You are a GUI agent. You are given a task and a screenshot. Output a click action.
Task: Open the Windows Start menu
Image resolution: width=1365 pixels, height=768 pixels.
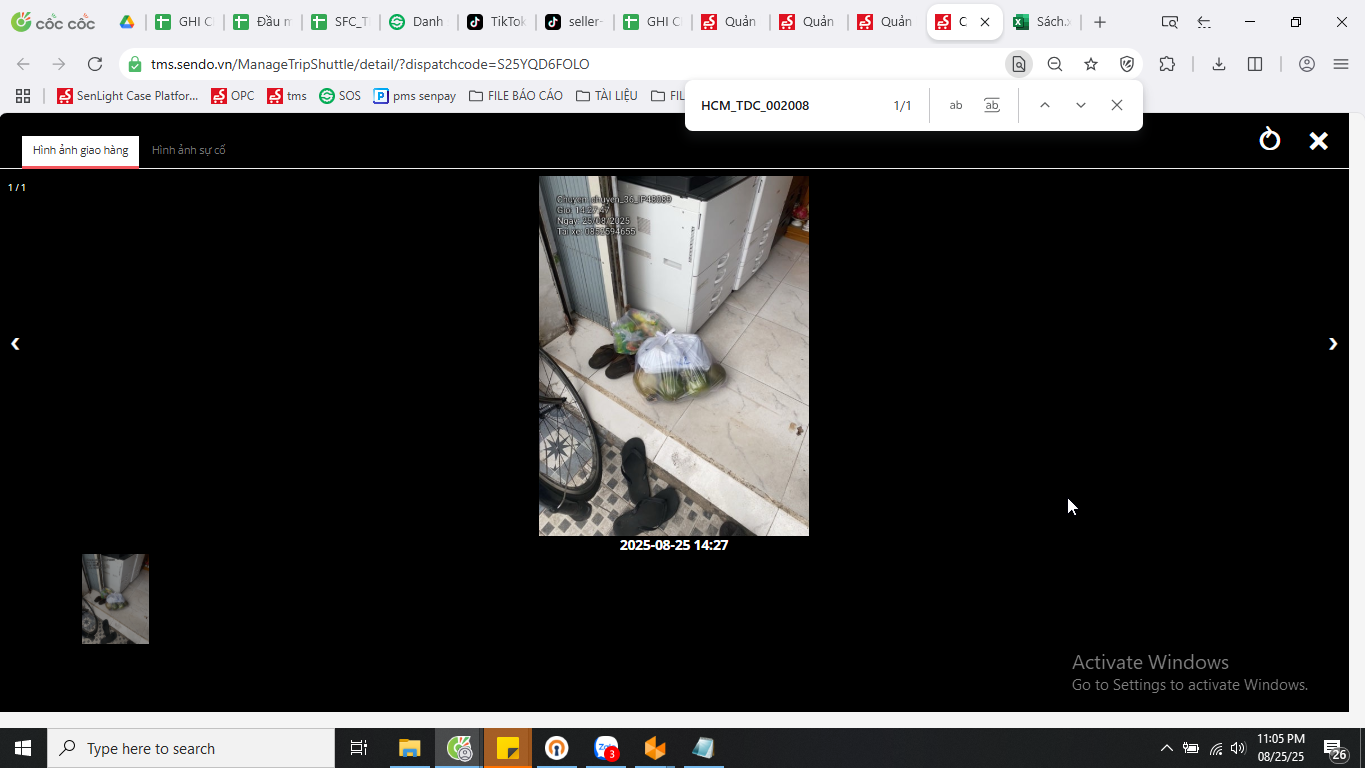(x=23, y=748)
